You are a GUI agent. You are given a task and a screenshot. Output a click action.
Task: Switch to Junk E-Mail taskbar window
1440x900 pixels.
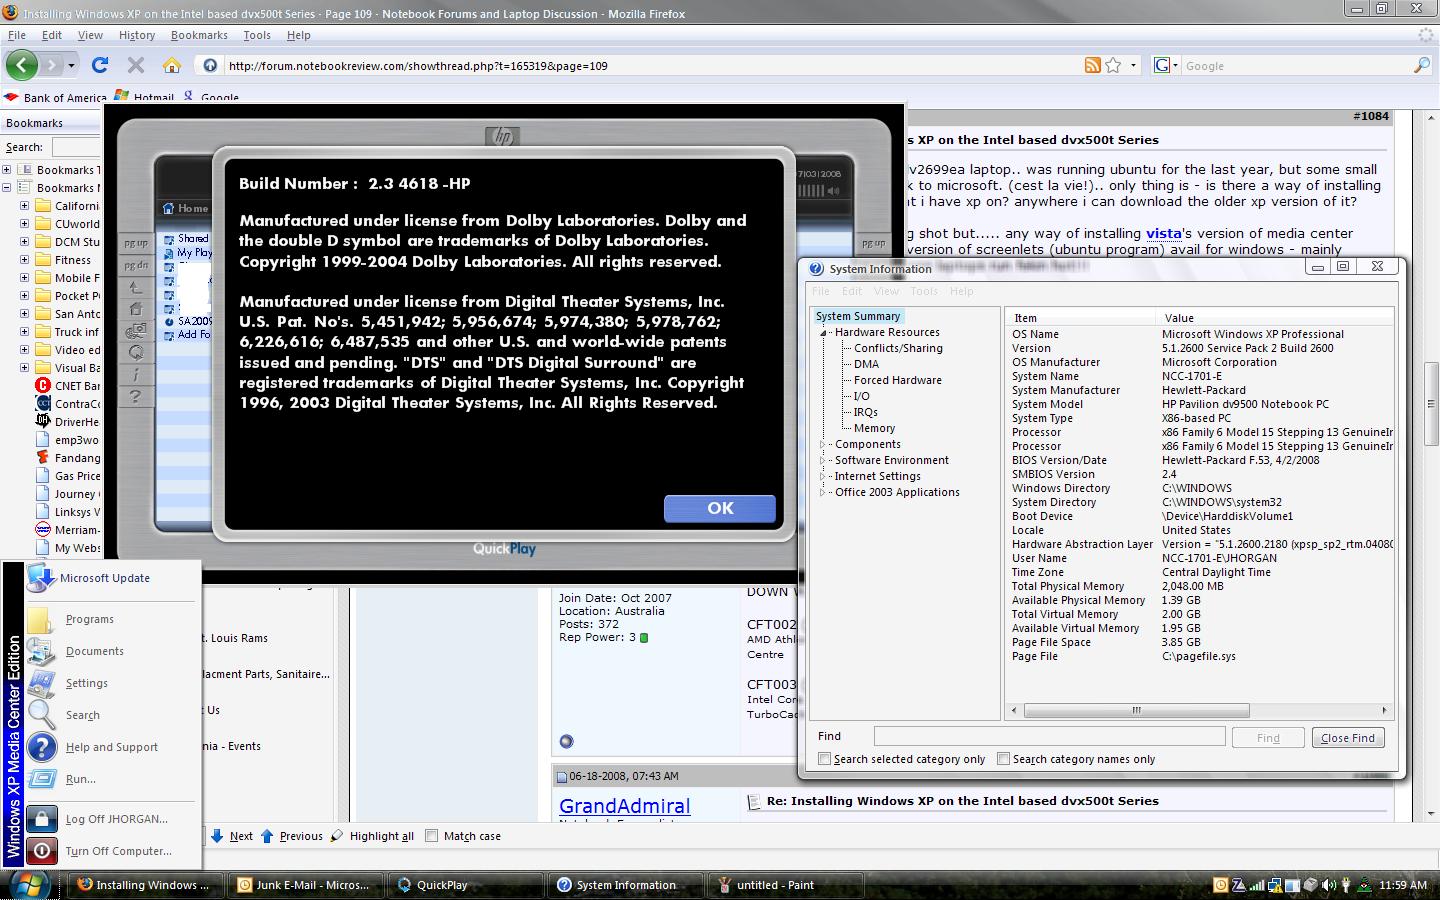[x=304, y=885]
